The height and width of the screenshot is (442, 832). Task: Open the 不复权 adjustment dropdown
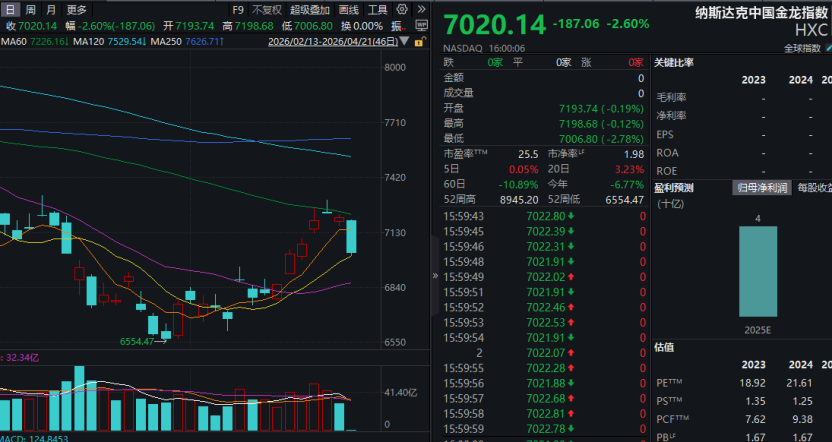266,10
